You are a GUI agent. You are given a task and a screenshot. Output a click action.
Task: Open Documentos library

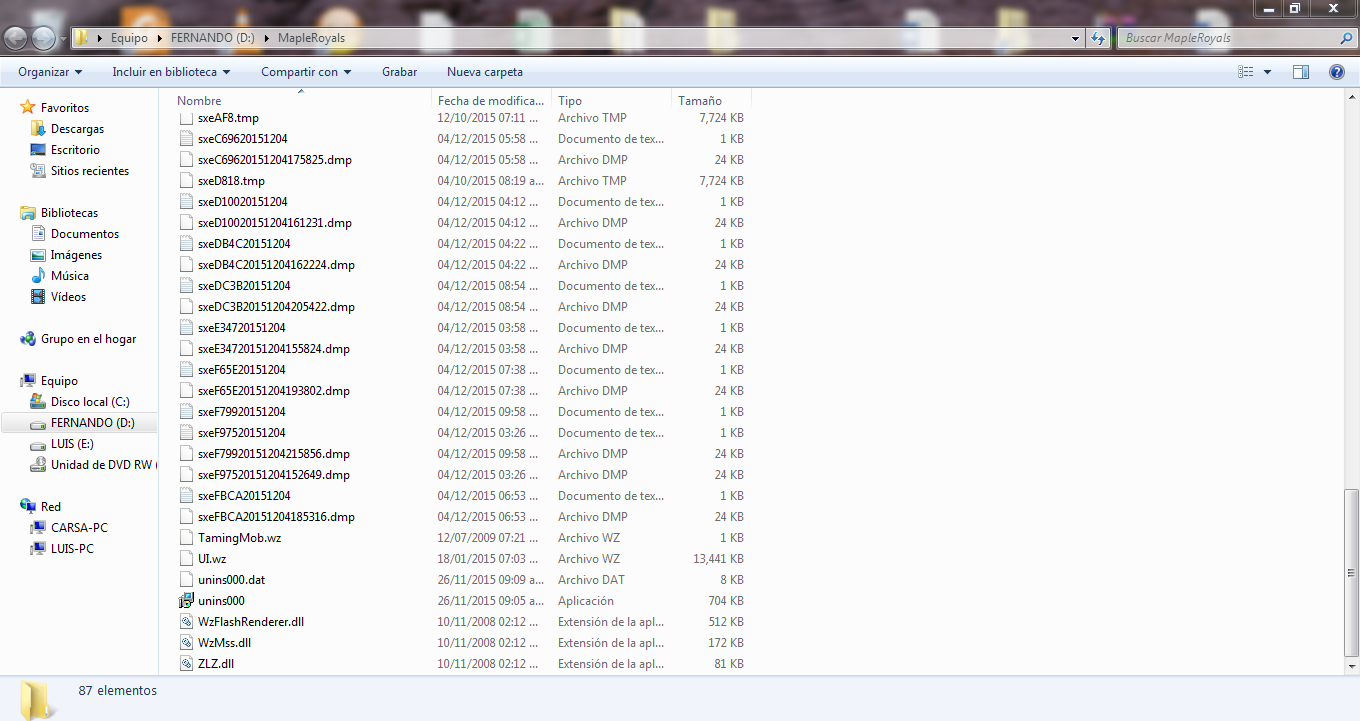point(85,234)
